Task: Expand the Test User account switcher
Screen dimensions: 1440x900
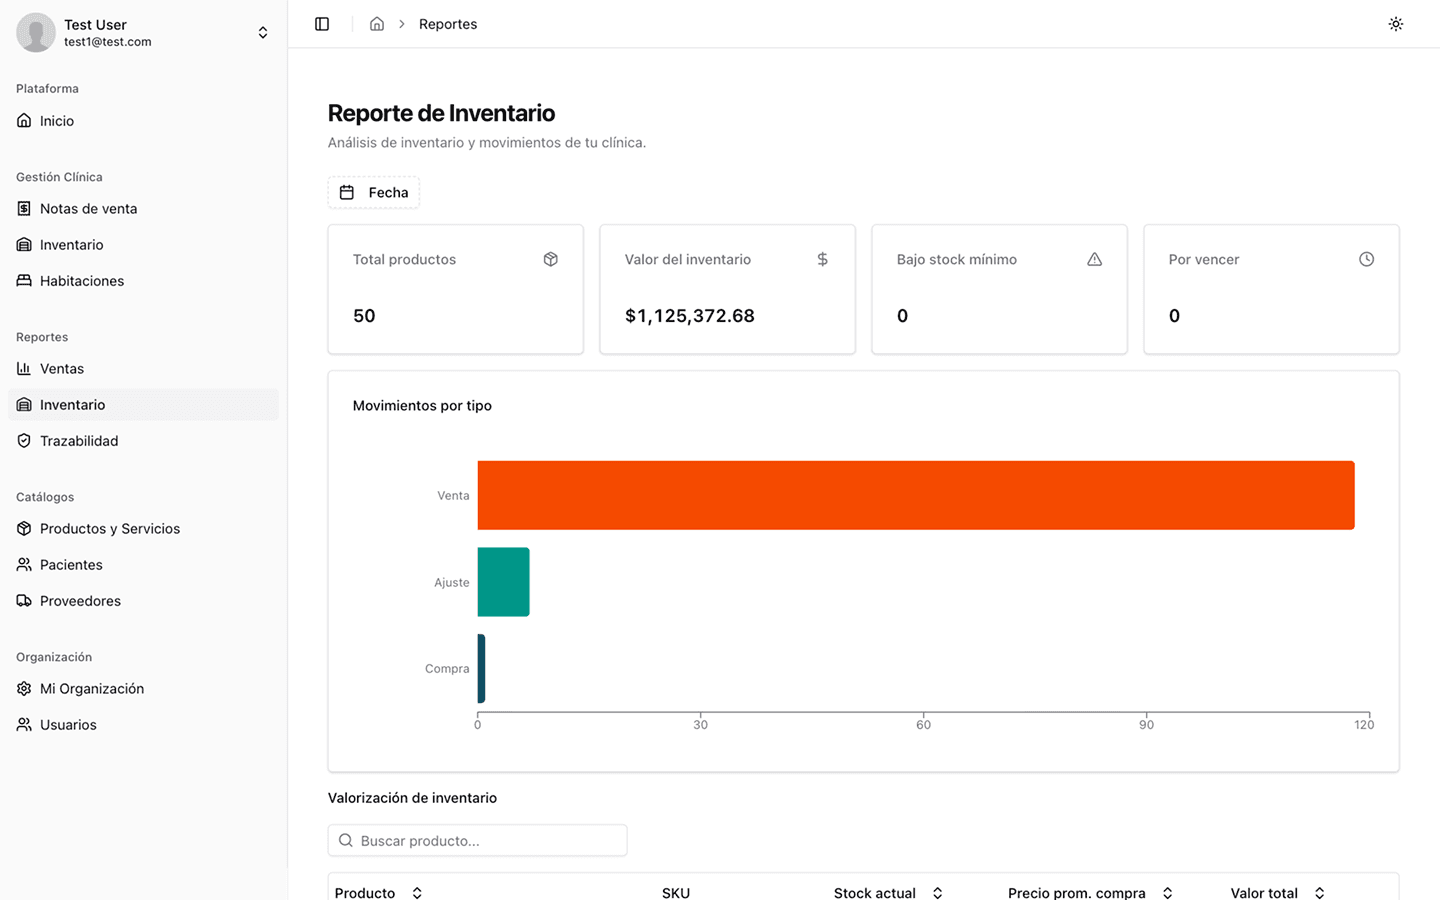Action: point(262,32)
